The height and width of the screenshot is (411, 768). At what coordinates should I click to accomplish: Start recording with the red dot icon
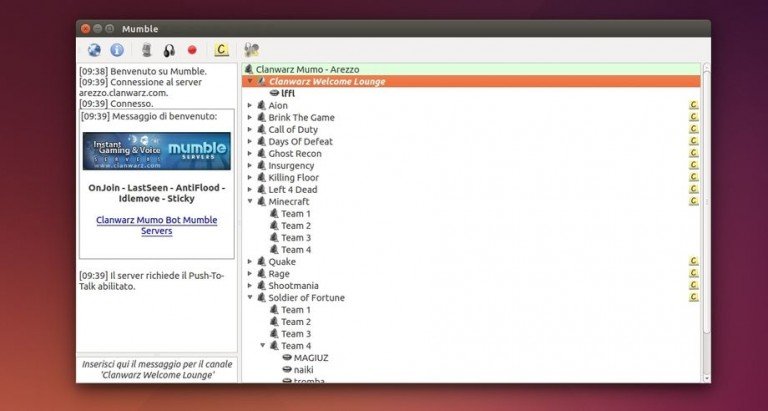pyautogui.click(x=192, y=49)
